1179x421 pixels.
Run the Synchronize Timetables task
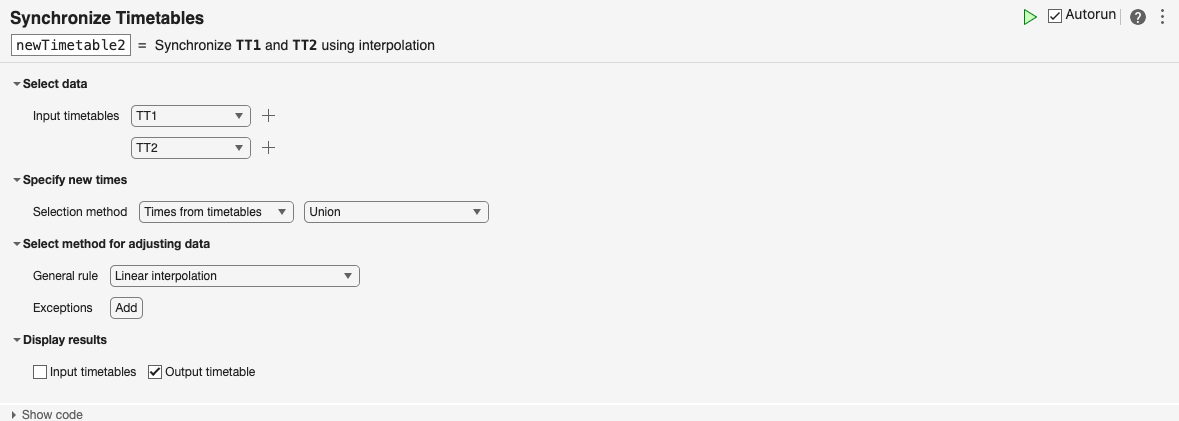(1030, 17)
